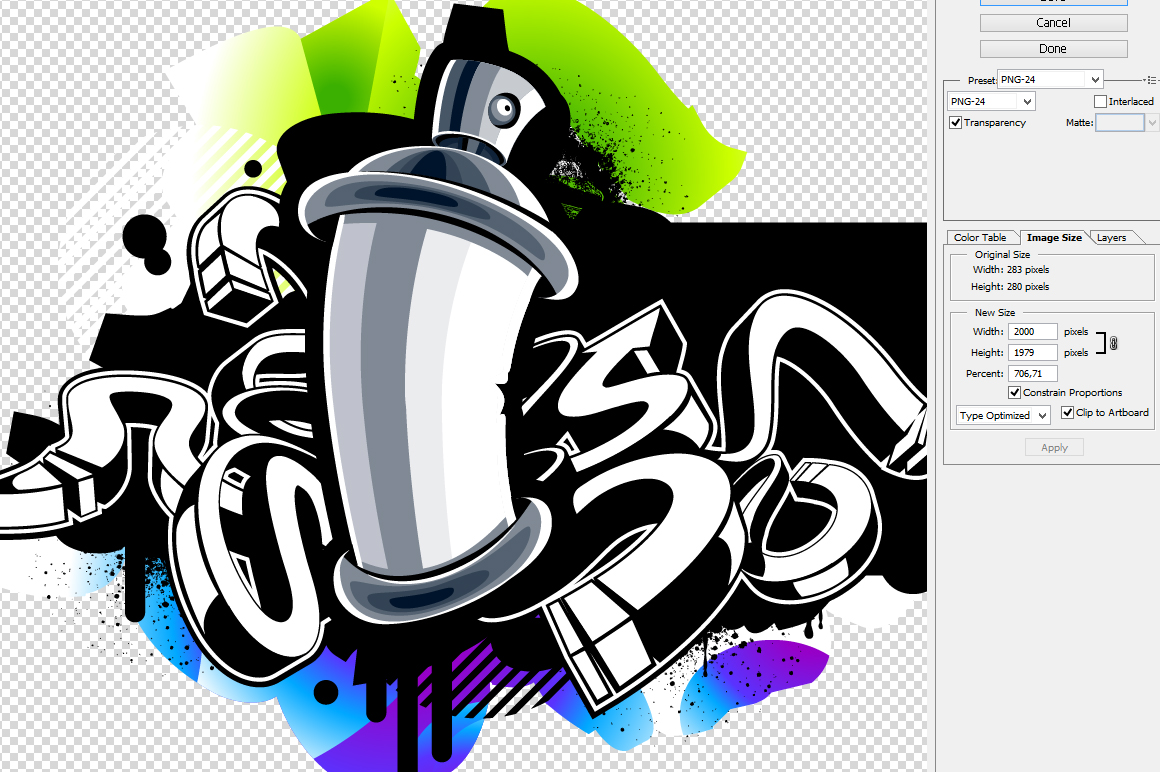Expand the Type Optimized dropdown
This screenshot has height=772, width=1160.
pos(1001,415)
